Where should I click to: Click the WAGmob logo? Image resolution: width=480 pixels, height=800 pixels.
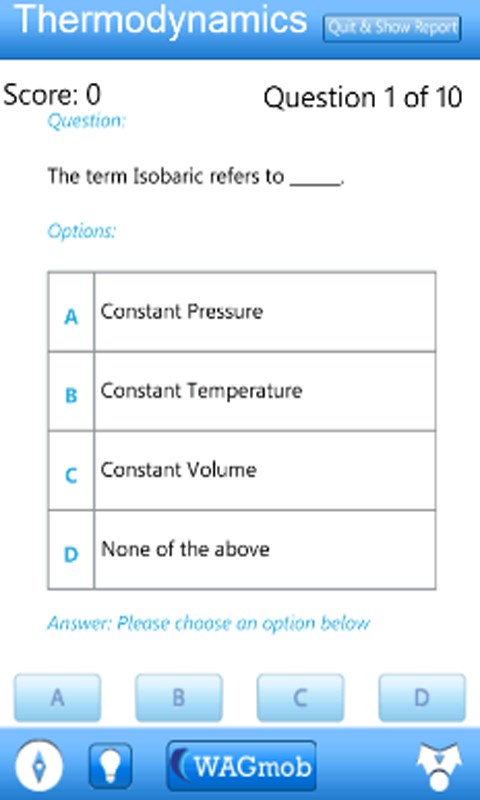pos(241,766)
